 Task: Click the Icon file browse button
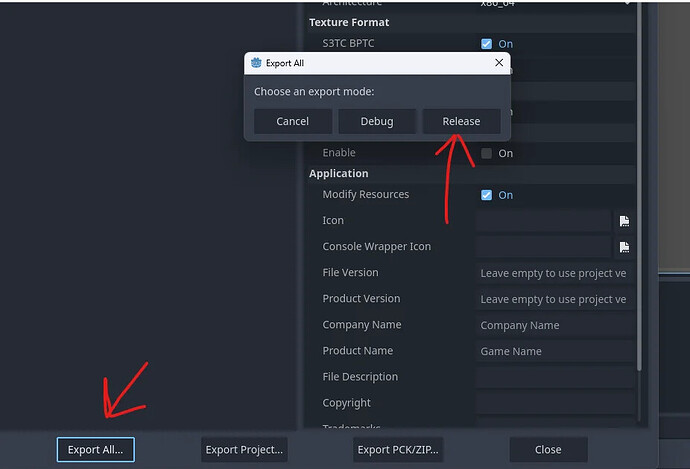tap(624, 221)
